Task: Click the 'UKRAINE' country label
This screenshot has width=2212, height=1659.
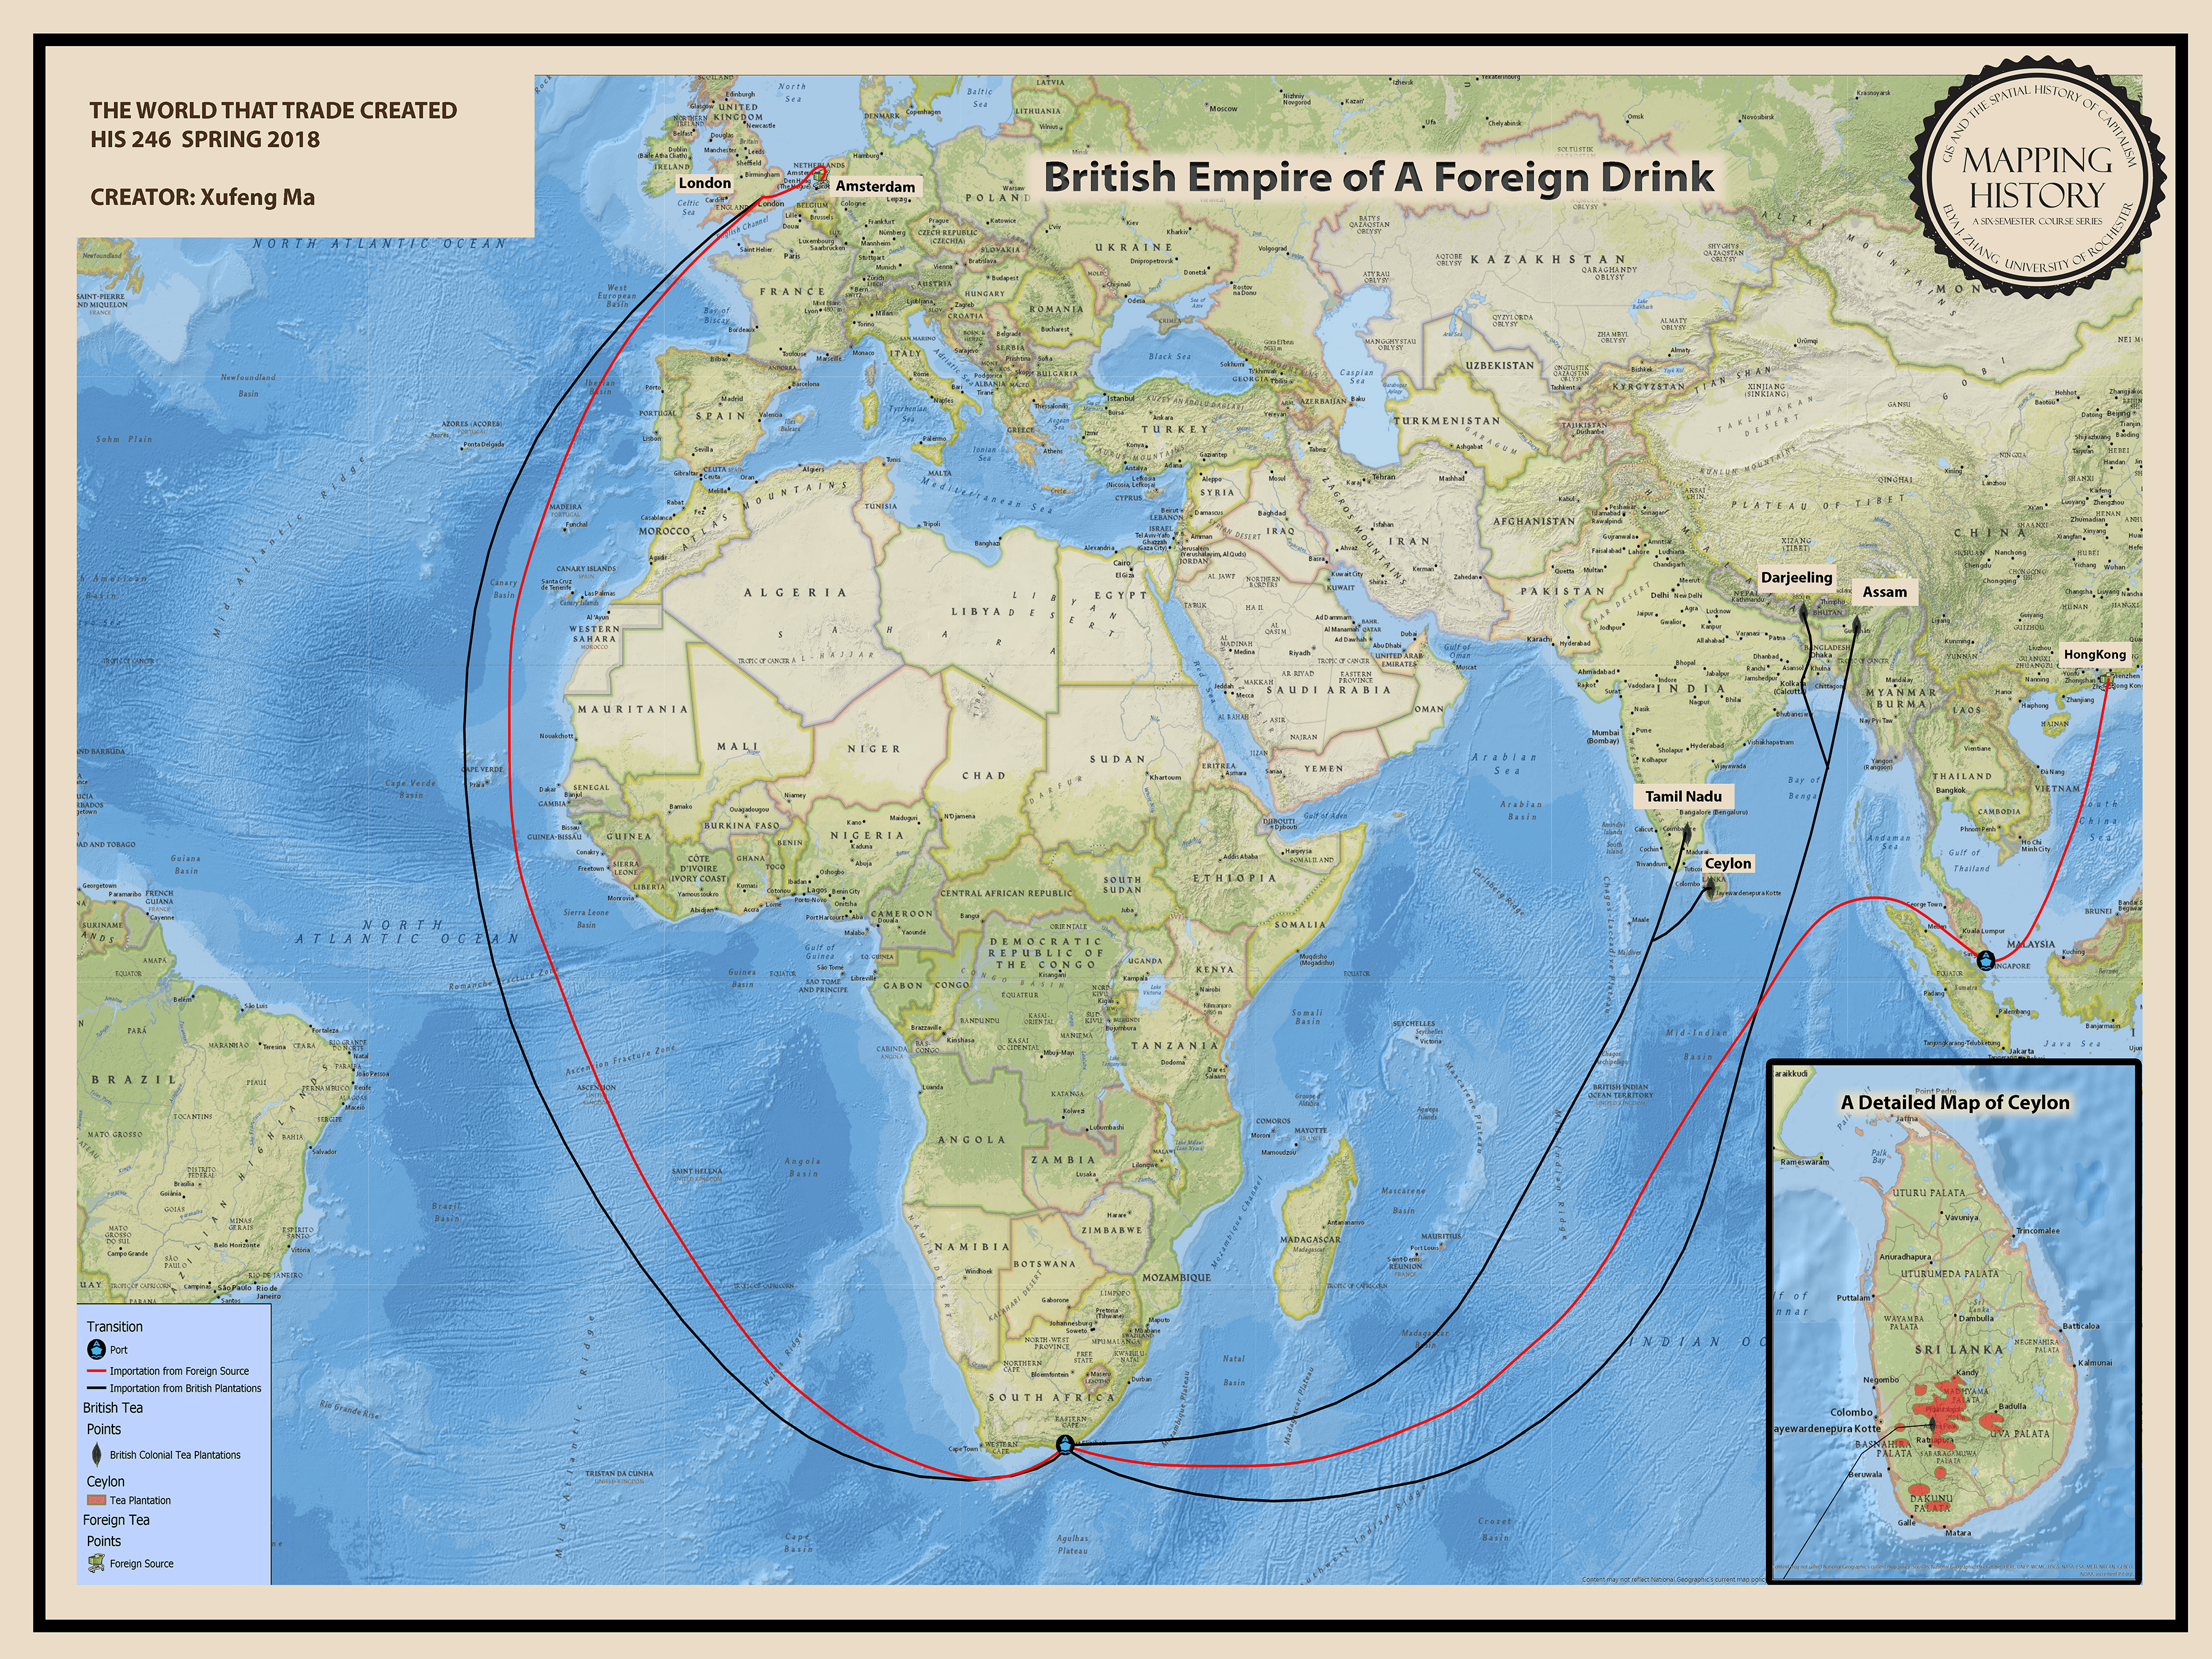Action: 1133,247
